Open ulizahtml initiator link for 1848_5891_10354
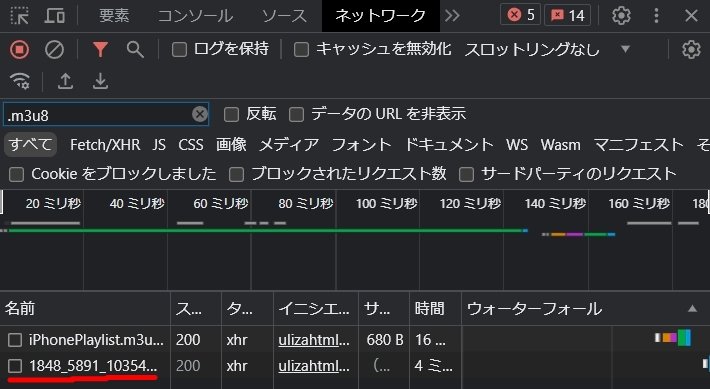This screenshot has height=389, width=710. pyautogui.click(x=314, y=366)
